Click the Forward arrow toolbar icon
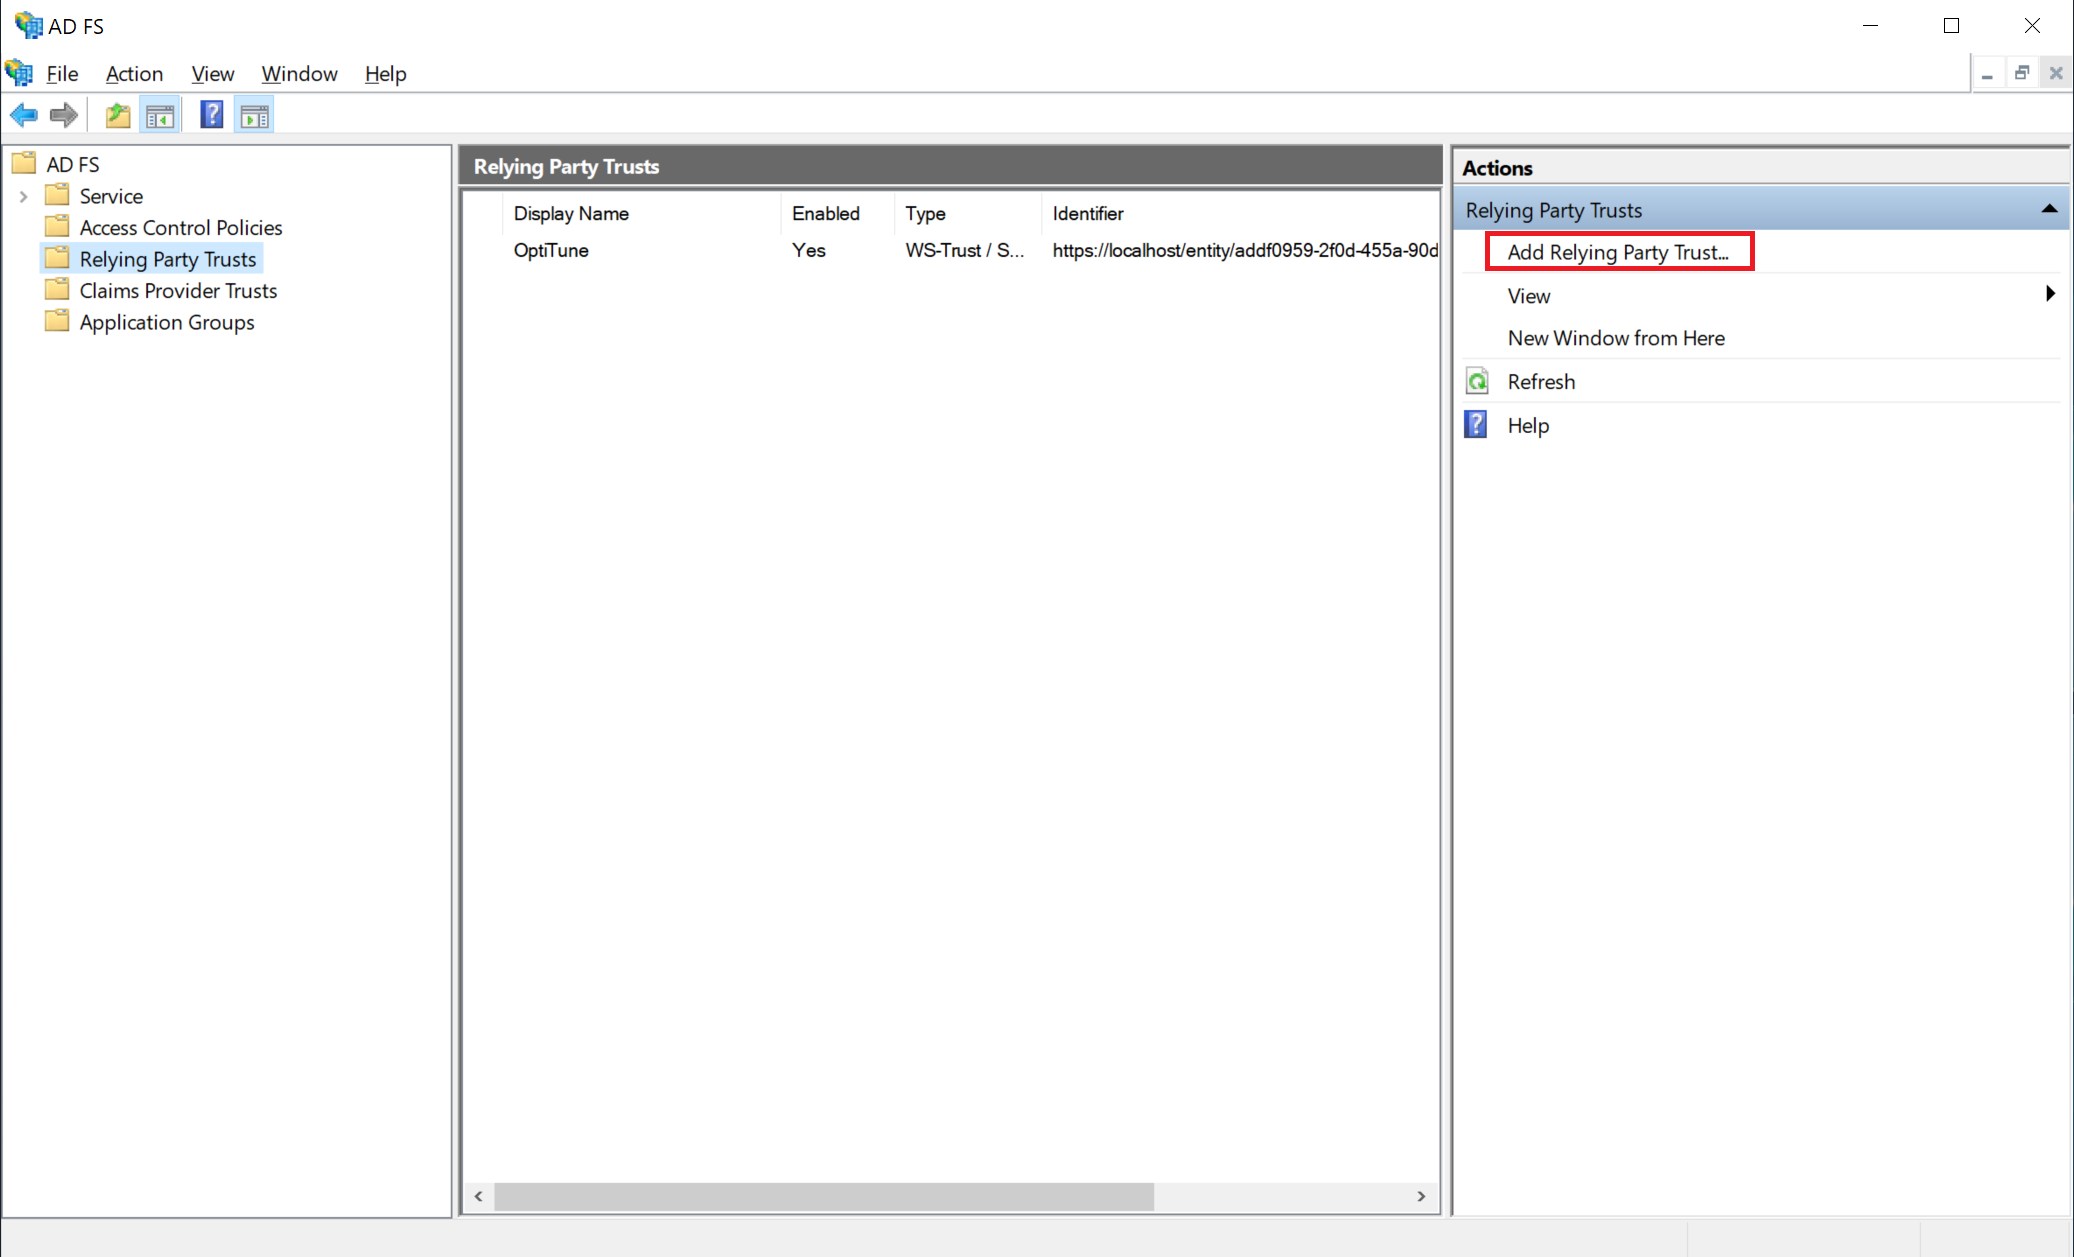 click(x=64, y=116)
